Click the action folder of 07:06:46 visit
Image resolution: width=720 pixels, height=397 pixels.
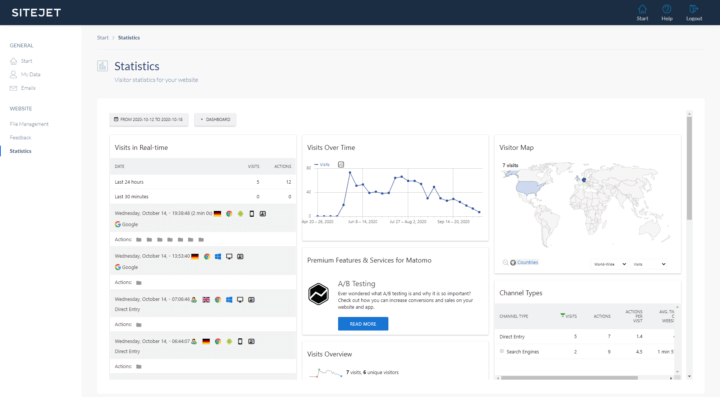(x=139, y=324)
